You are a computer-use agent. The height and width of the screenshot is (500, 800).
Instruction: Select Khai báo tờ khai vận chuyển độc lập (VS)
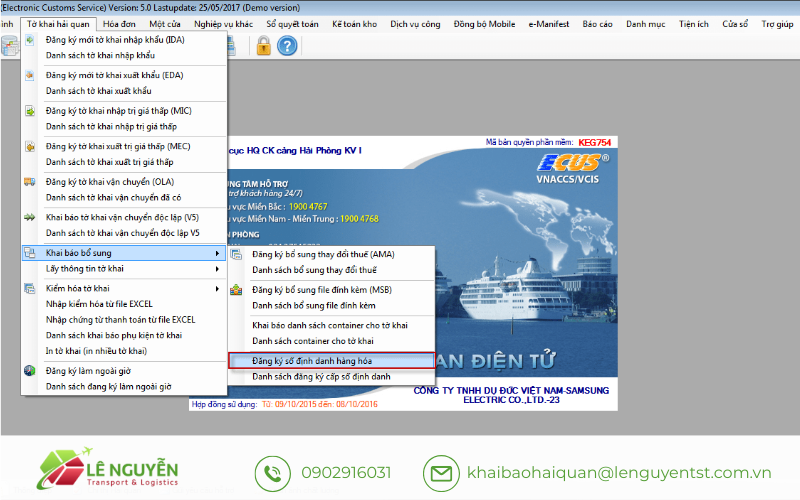(x=124, y=217)
